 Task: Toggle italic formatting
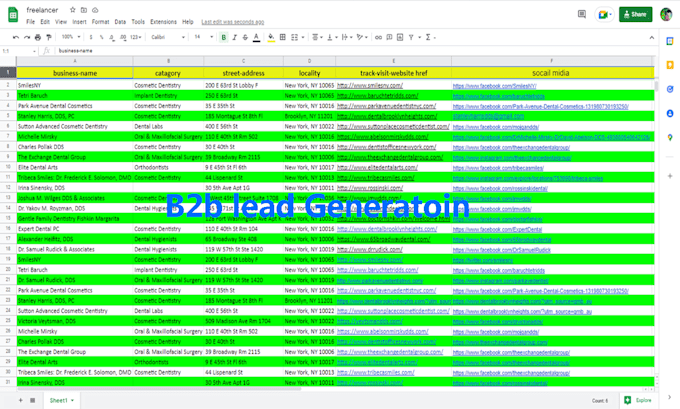[x=235, y=37]
